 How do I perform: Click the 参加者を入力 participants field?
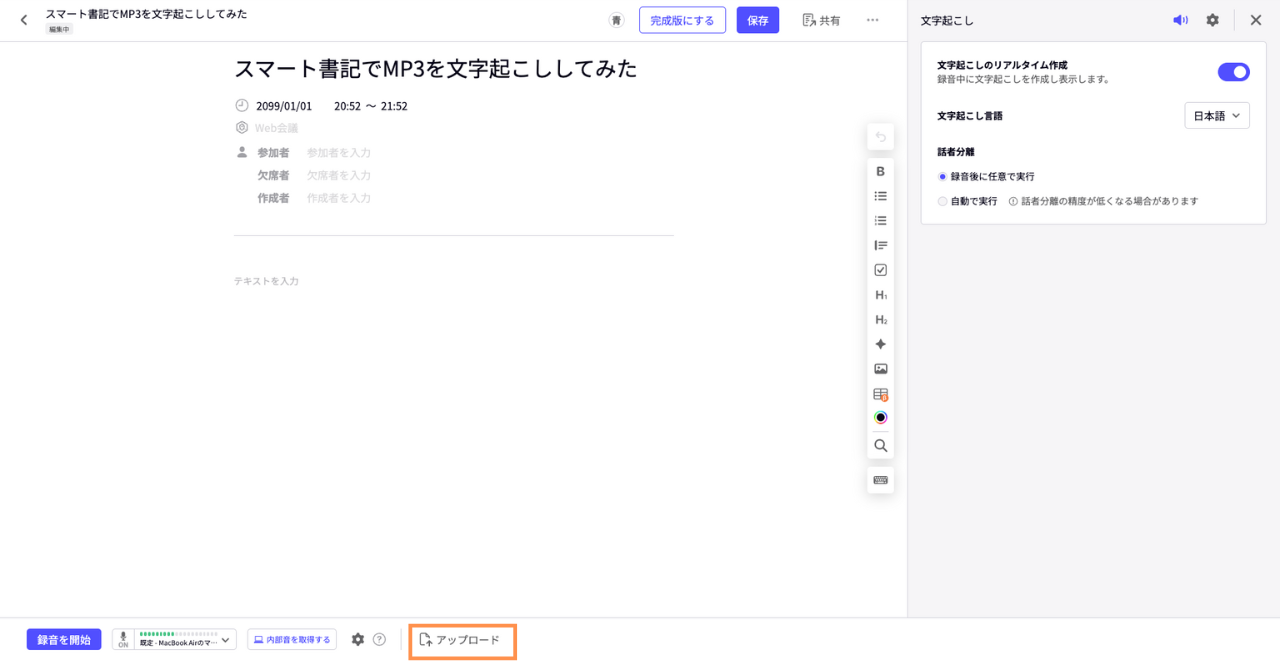pos(339,153)
